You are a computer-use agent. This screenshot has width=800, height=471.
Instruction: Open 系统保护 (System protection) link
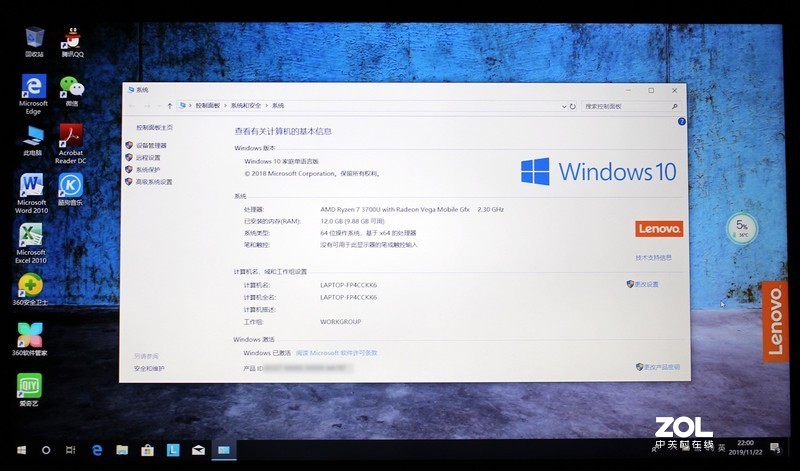tap(148, 170)
